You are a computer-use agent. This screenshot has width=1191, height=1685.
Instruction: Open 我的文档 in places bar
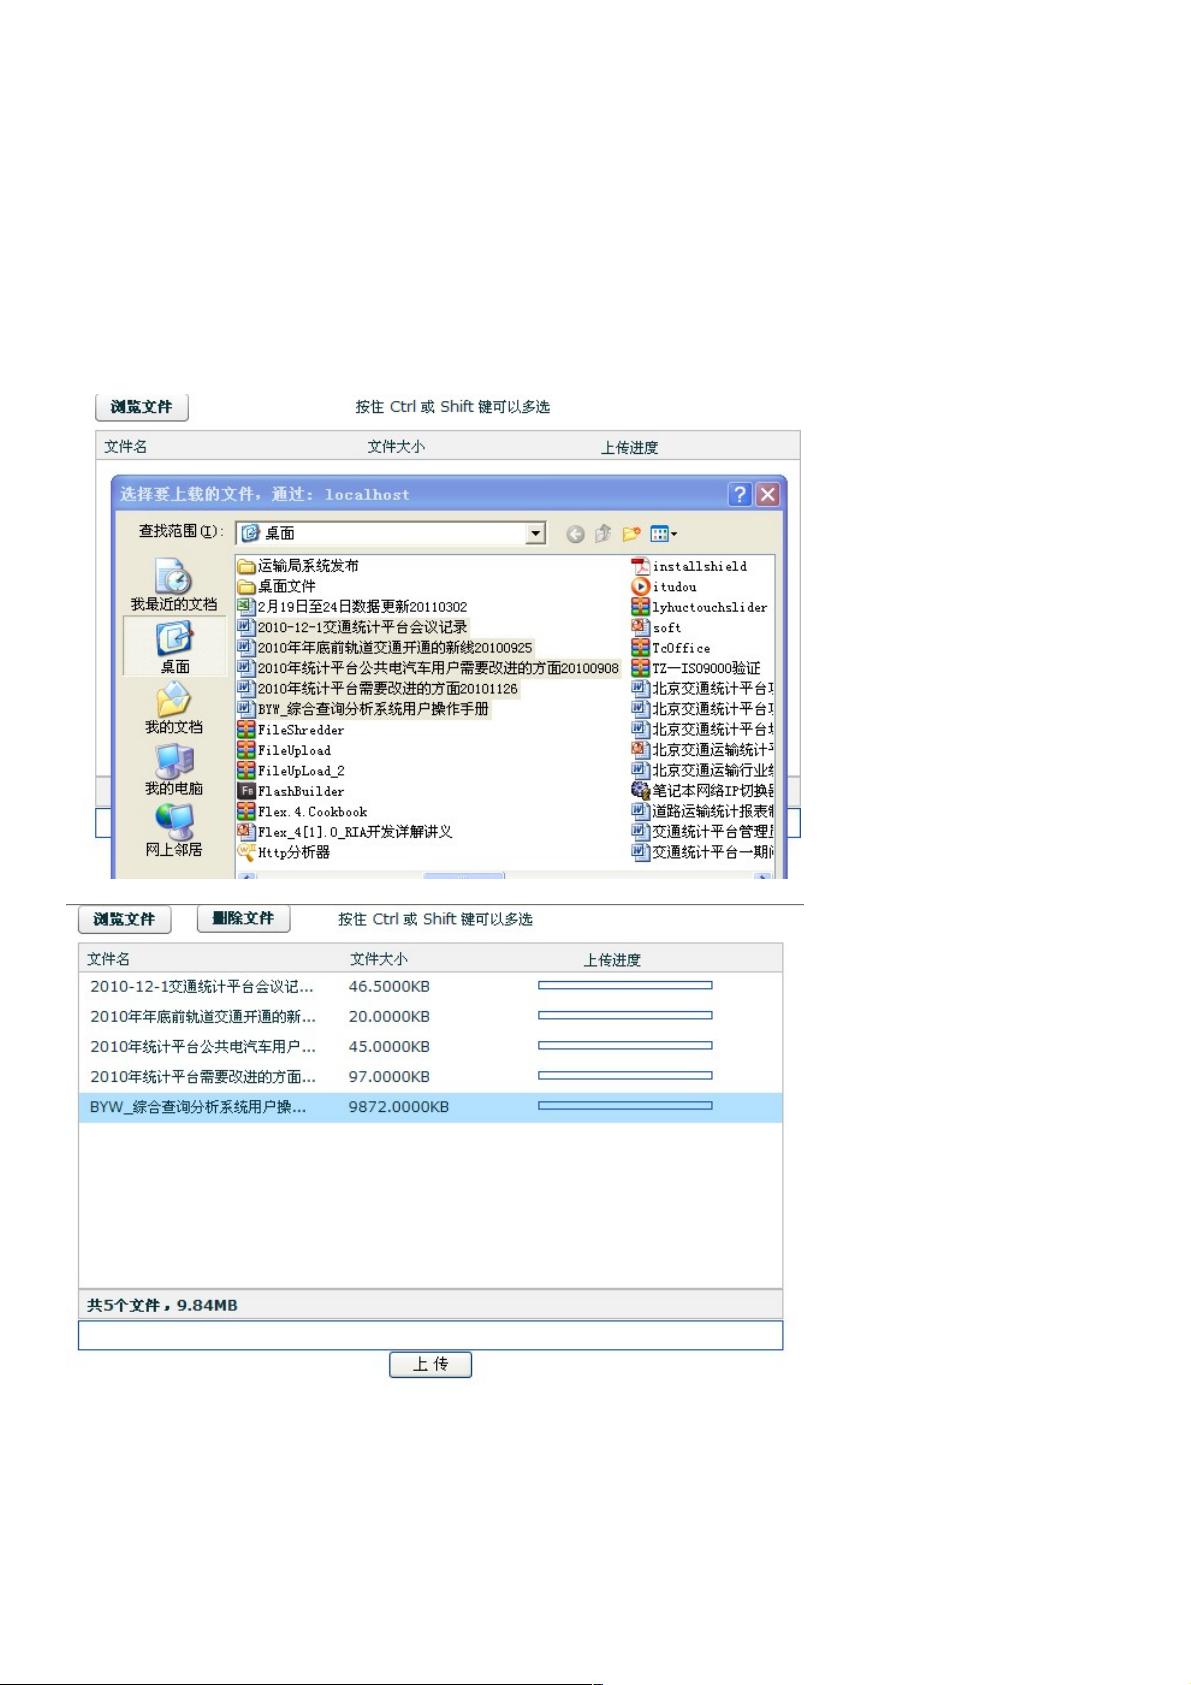coord(174,708)
